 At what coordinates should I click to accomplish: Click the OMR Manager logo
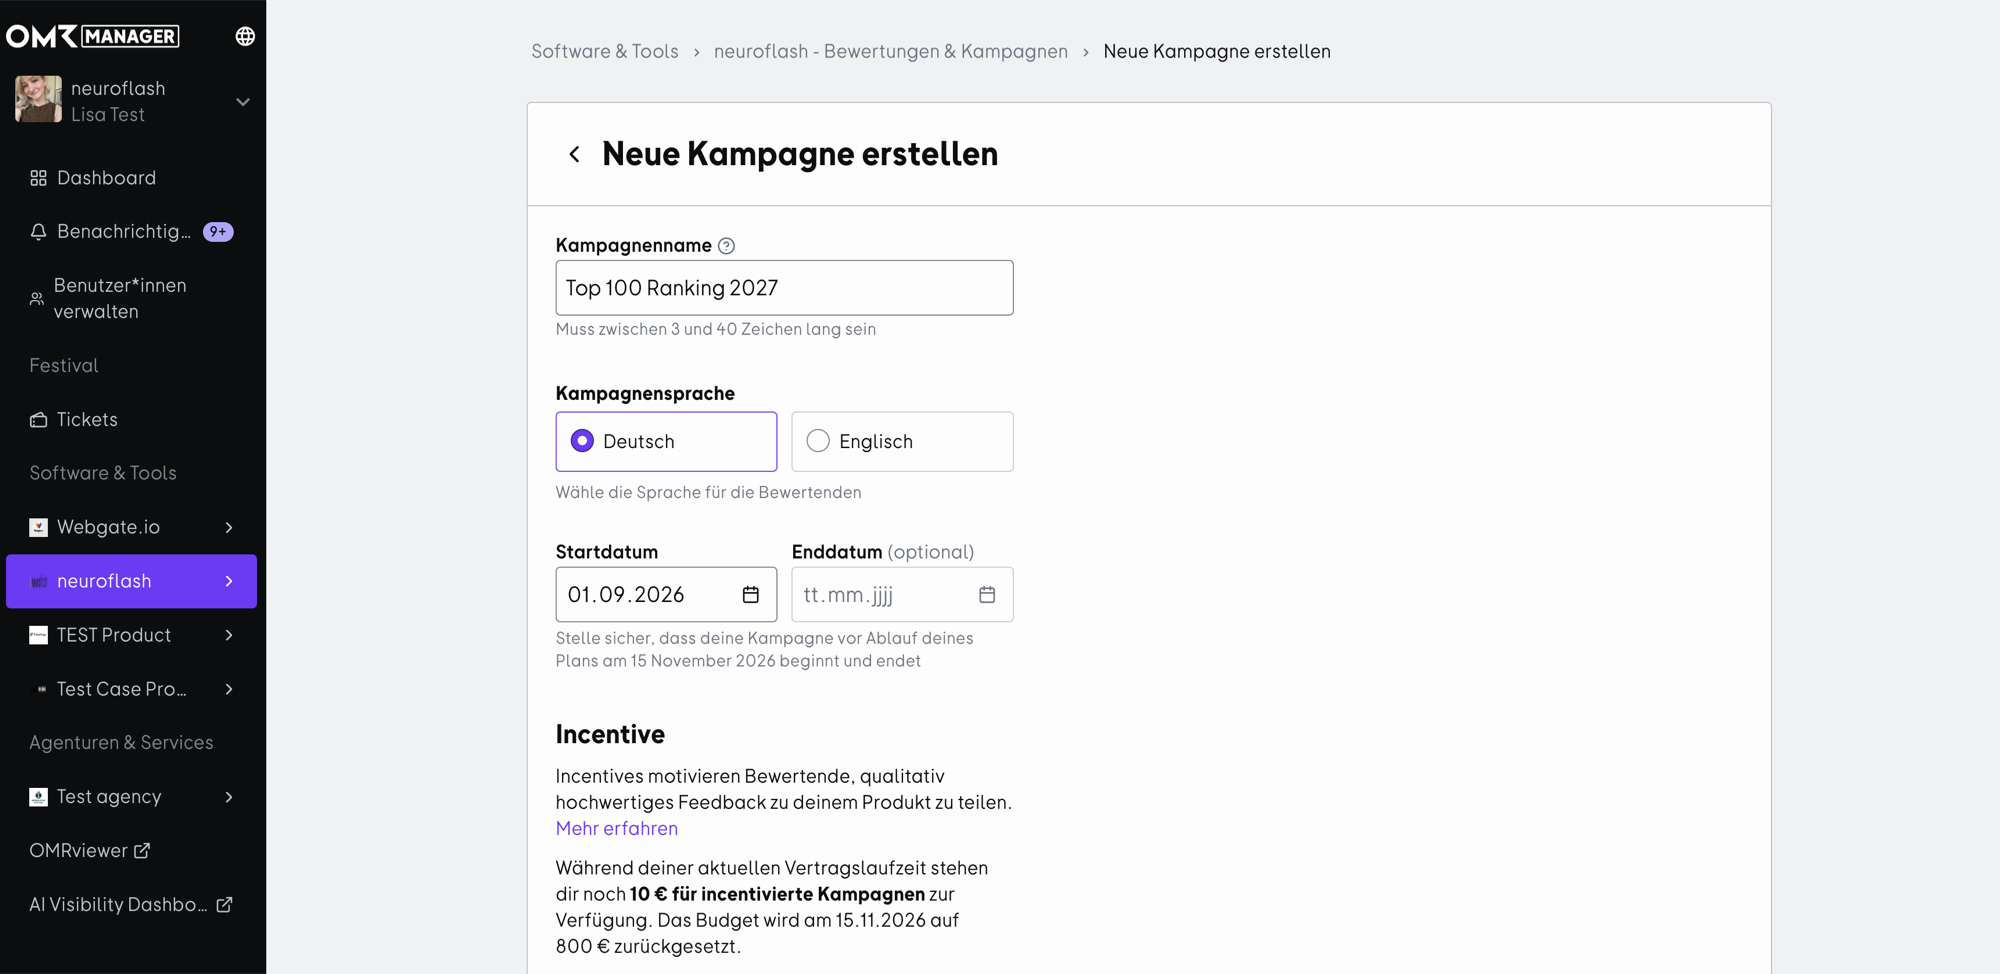(x=93, y=36)
